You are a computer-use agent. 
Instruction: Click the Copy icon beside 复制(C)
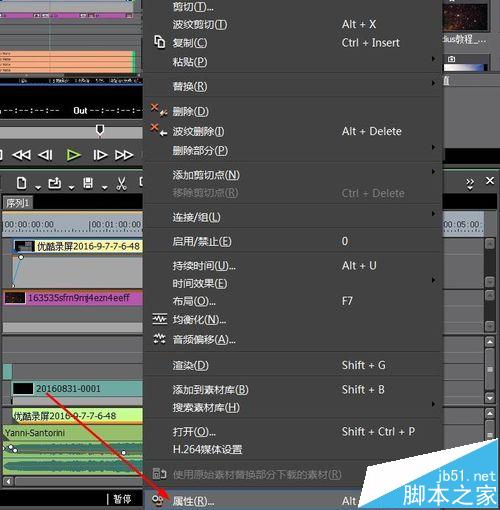click(x=159, y=42)
